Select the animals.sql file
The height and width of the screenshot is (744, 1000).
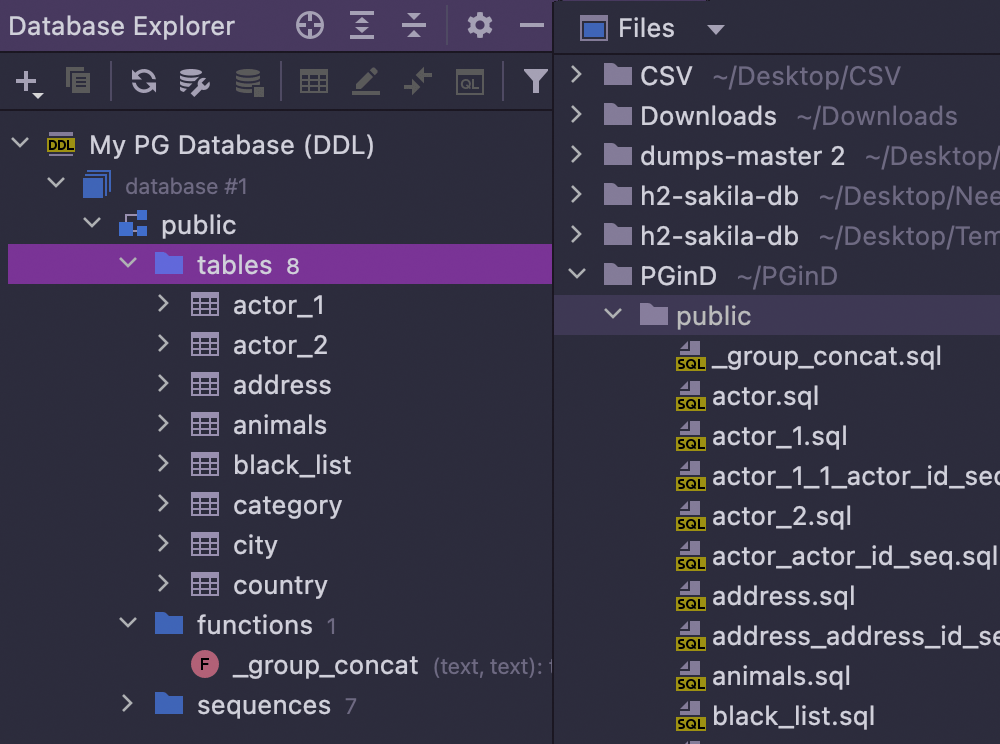tap(780, 677)
